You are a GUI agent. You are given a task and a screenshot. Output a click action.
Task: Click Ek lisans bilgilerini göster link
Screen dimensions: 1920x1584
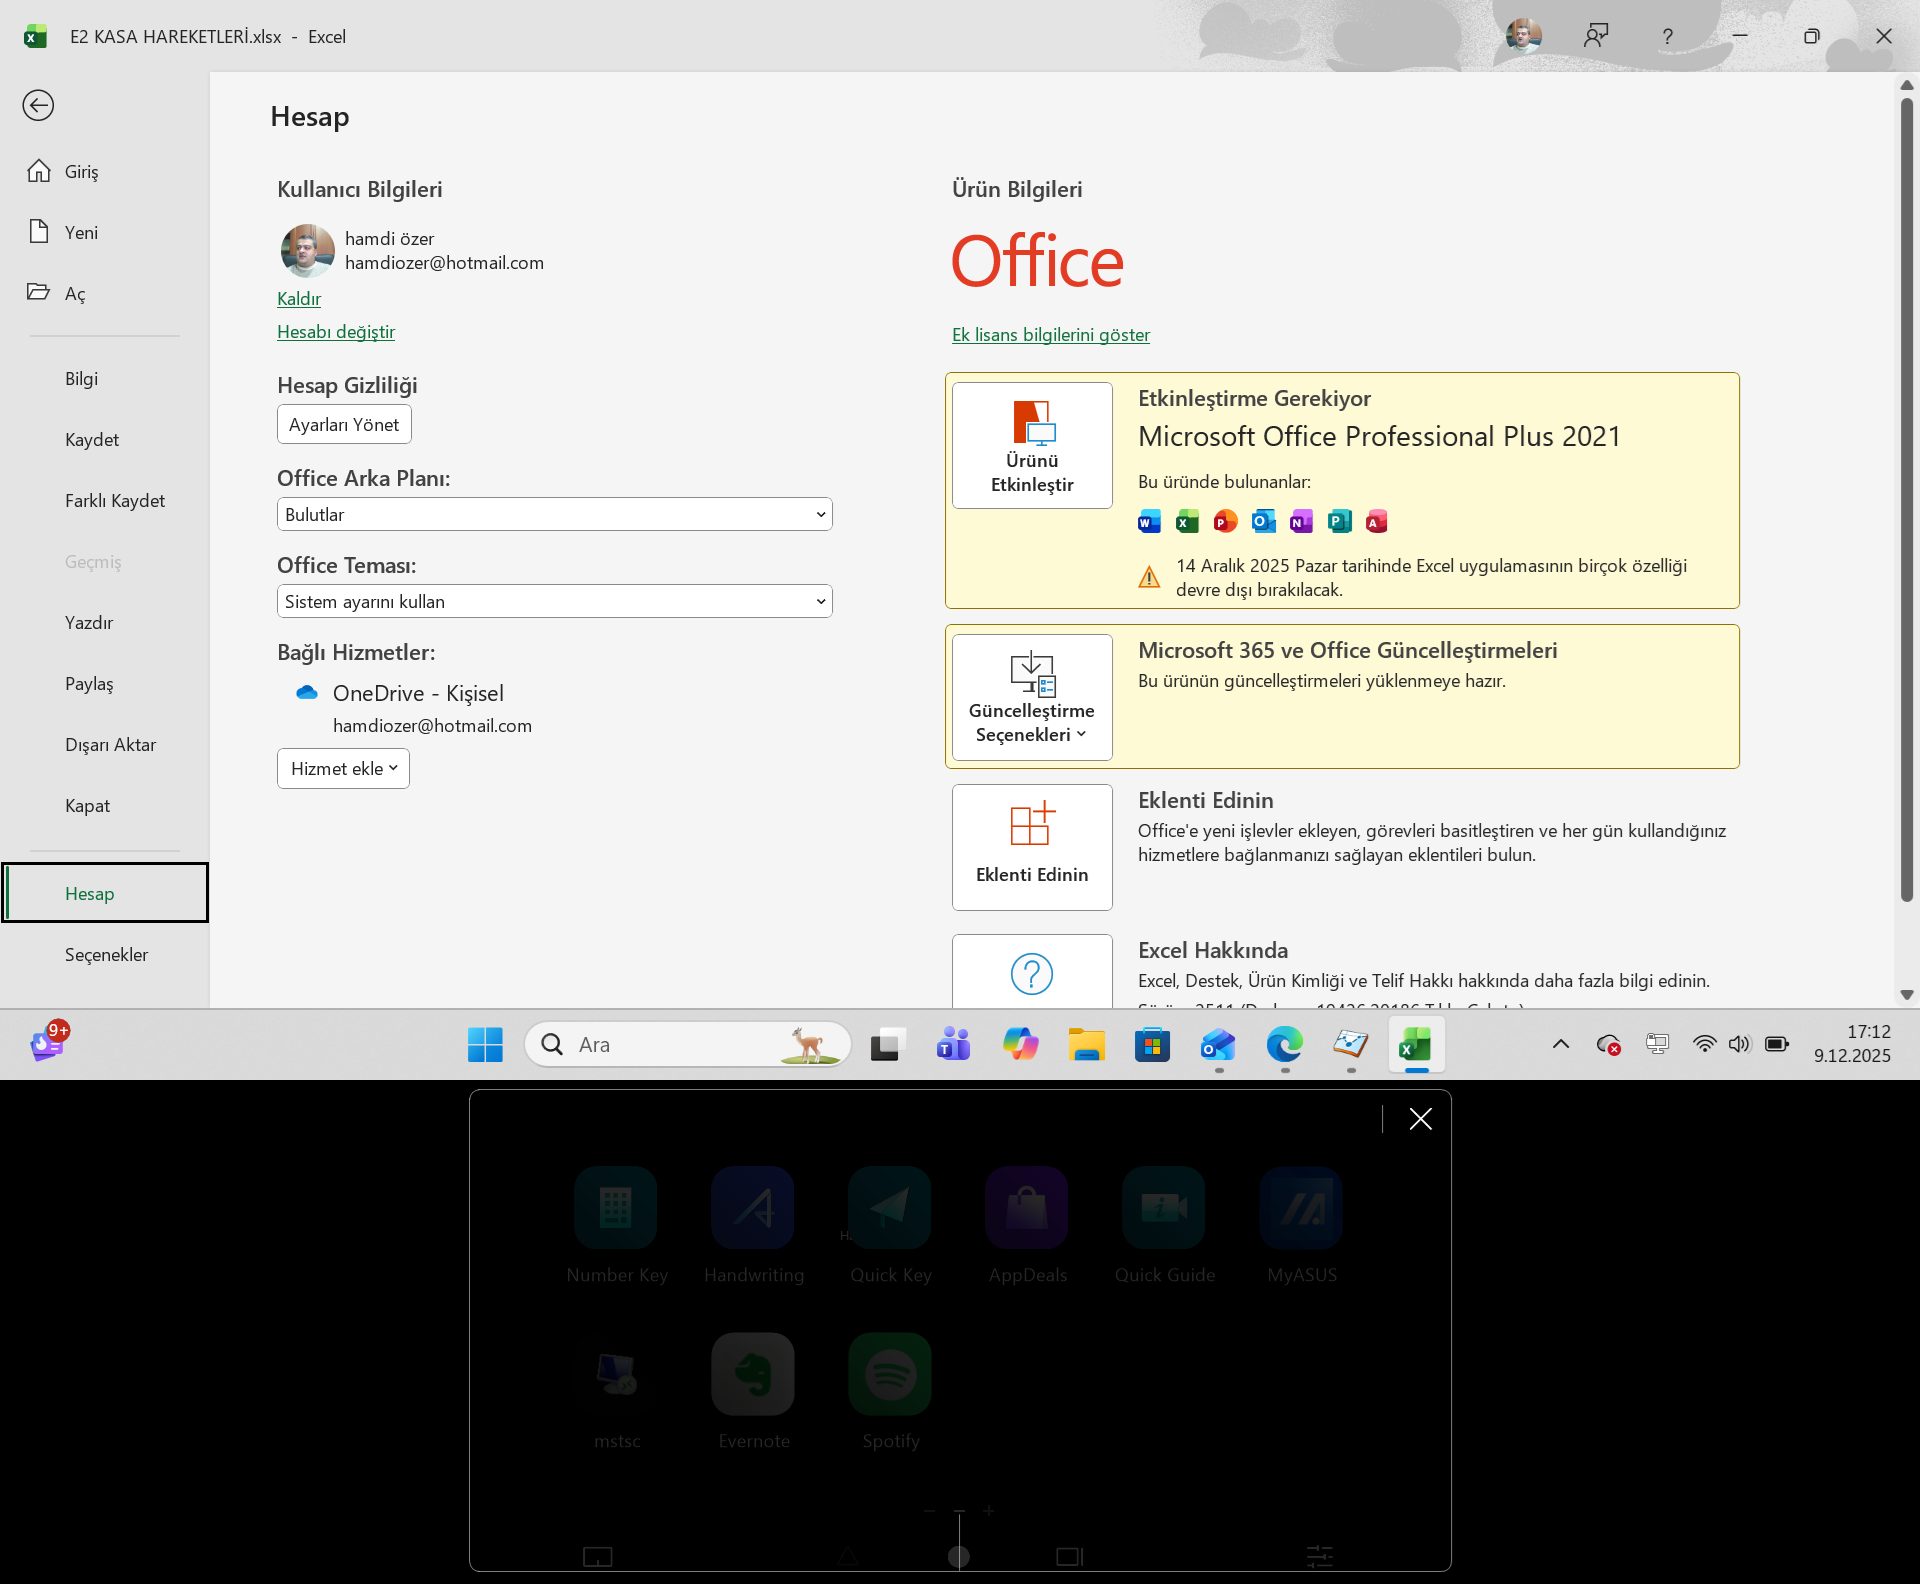coord(1051,334)
